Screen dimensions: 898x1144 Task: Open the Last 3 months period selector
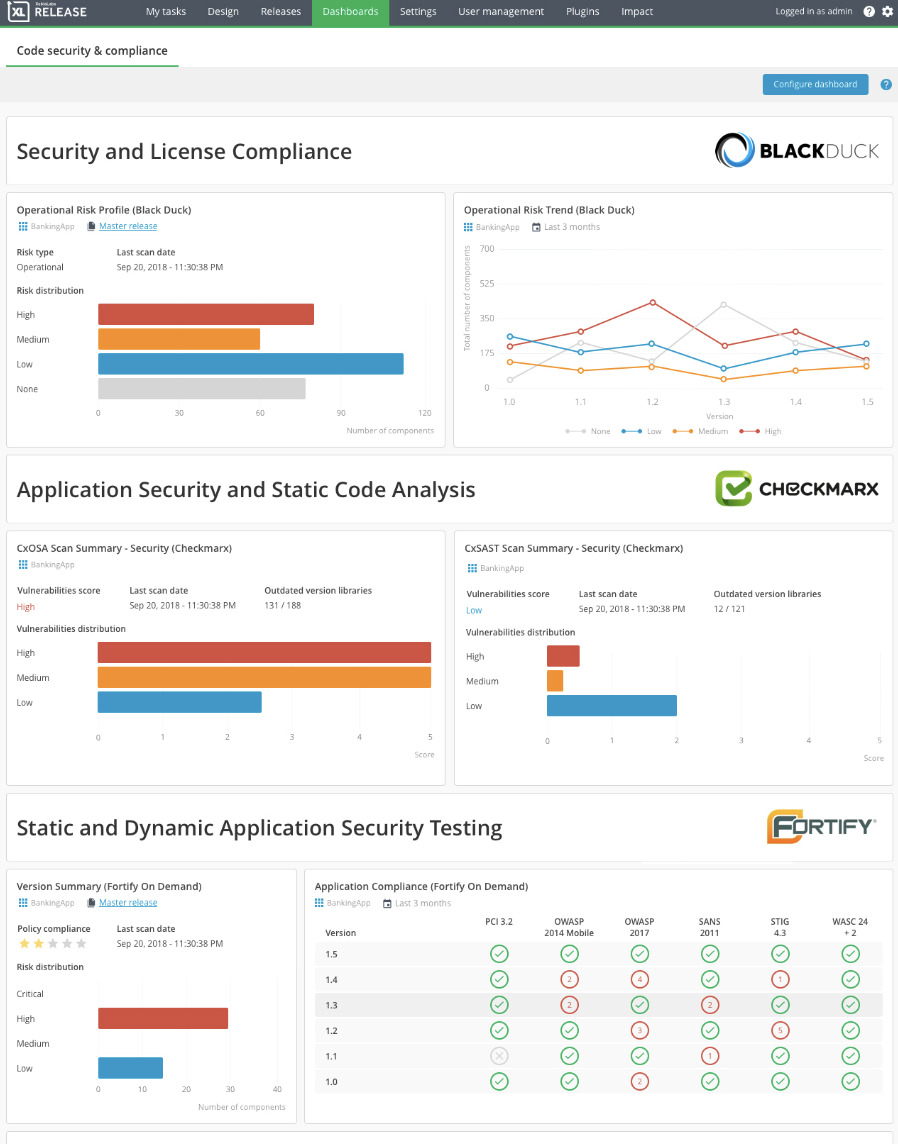571,226
